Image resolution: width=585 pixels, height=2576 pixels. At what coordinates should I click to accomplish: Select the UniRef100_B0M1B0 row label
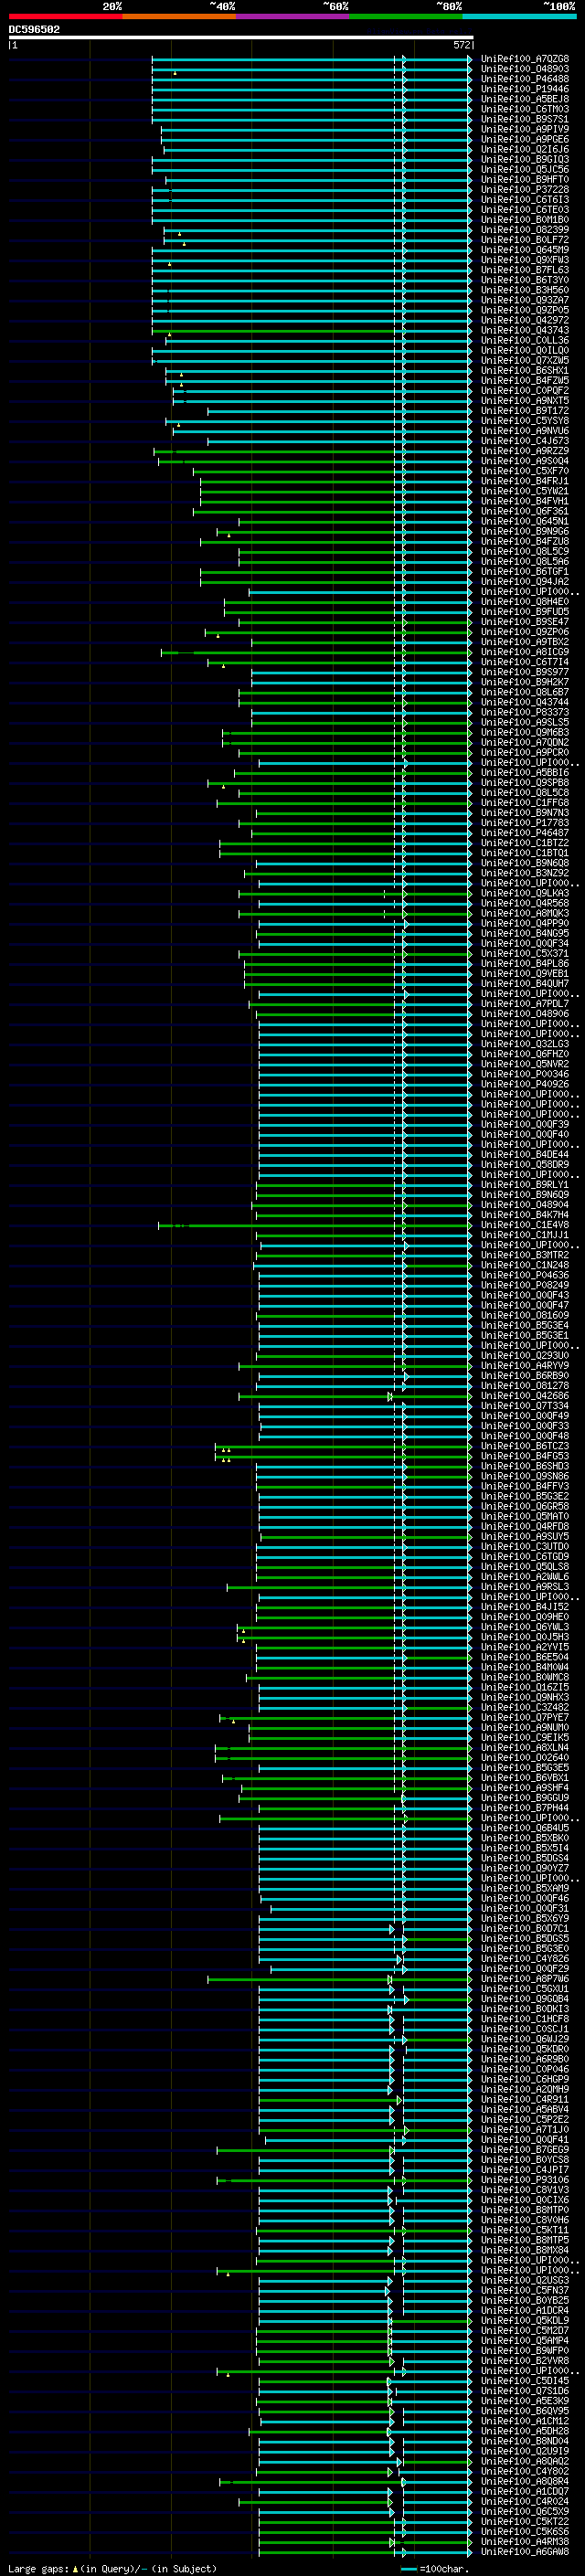(x=525, y=220)
